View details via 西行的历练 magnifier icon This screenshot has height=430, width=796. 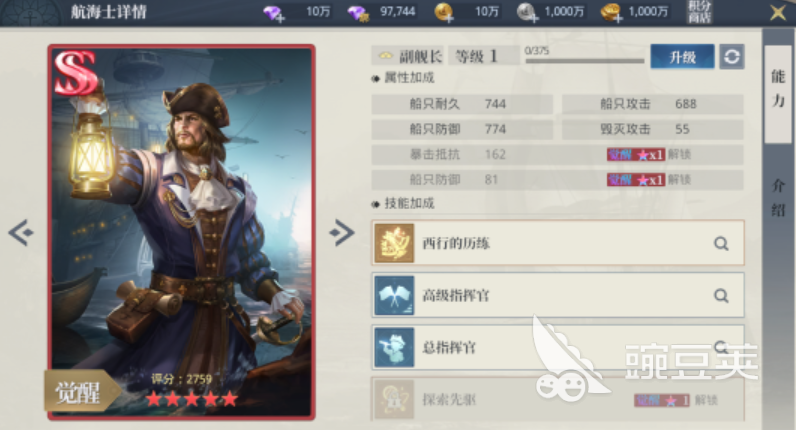click(x=721, y=244)
